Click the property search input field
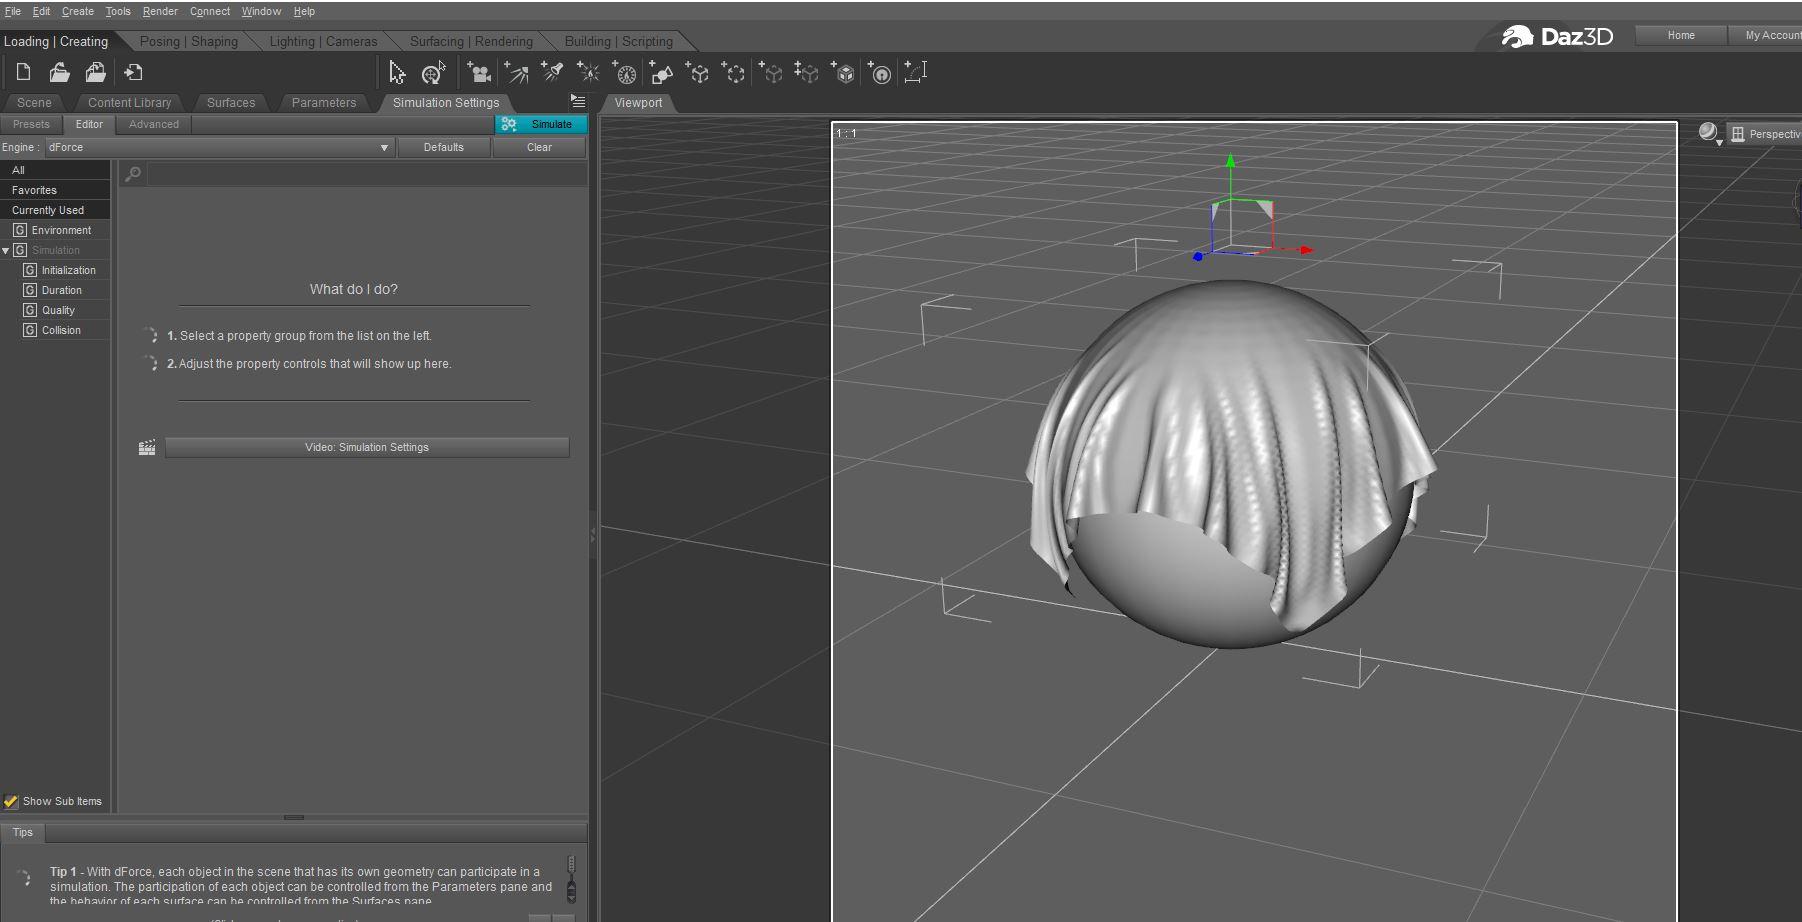 click(366, 174)
